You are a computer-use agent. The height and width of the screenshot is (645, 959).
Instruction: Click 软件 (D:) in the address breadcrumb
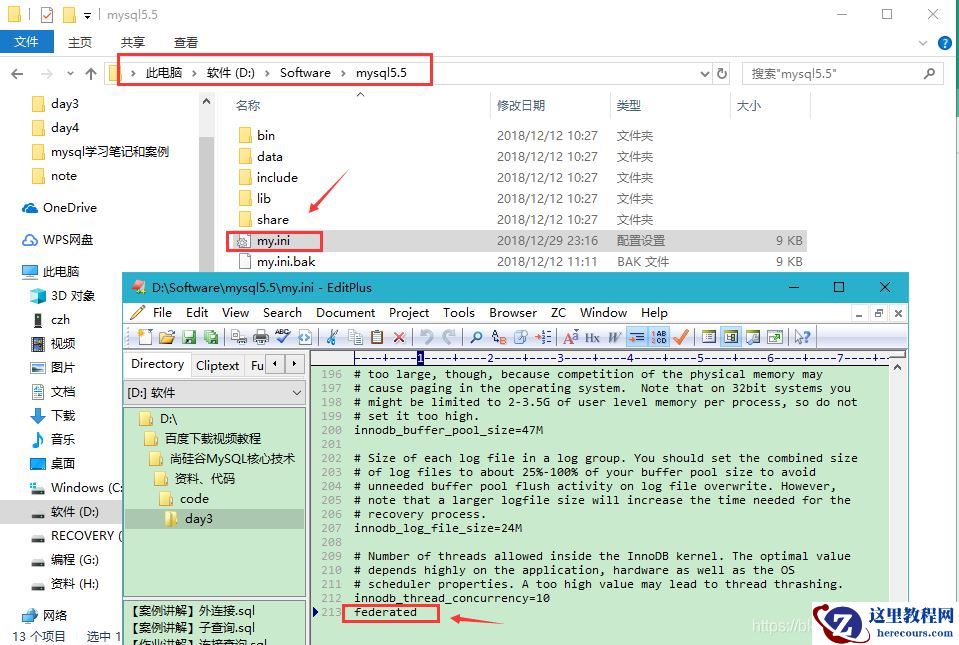tap(231, 73)
